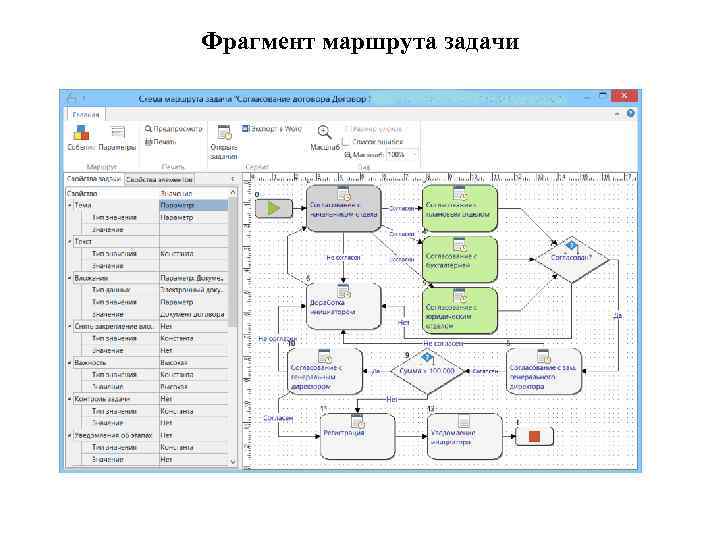The width and height of the screenshot is (720, 540).
Task: Open help via the blue question icon
Action: [x=631, y=113]
